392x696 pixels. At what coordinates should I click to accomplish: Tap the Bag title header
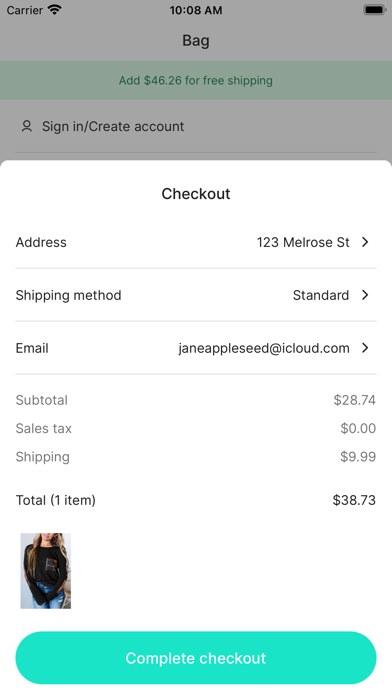tap(196, 40)
